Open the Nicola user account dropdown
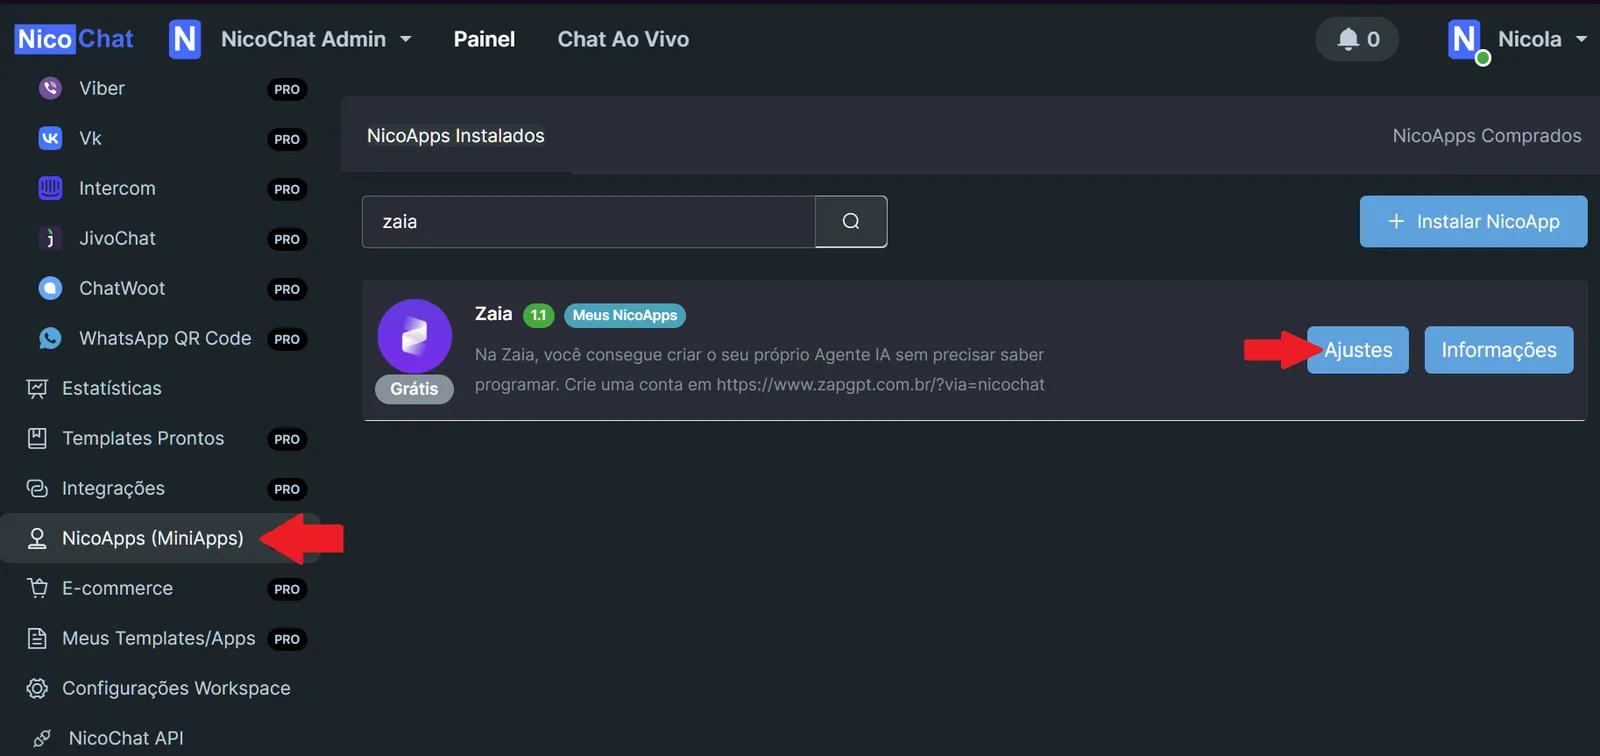This screenshot has width=1600, height=756. pyautogui.click(x=1517, y=39)
